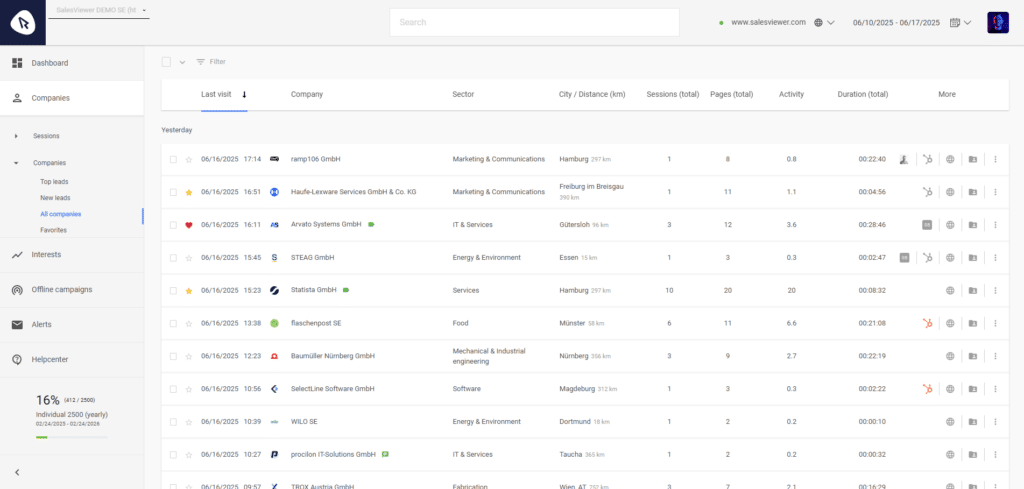Click the Search input field
This screenshot has height=489, width=1024.
coord(534,22)
